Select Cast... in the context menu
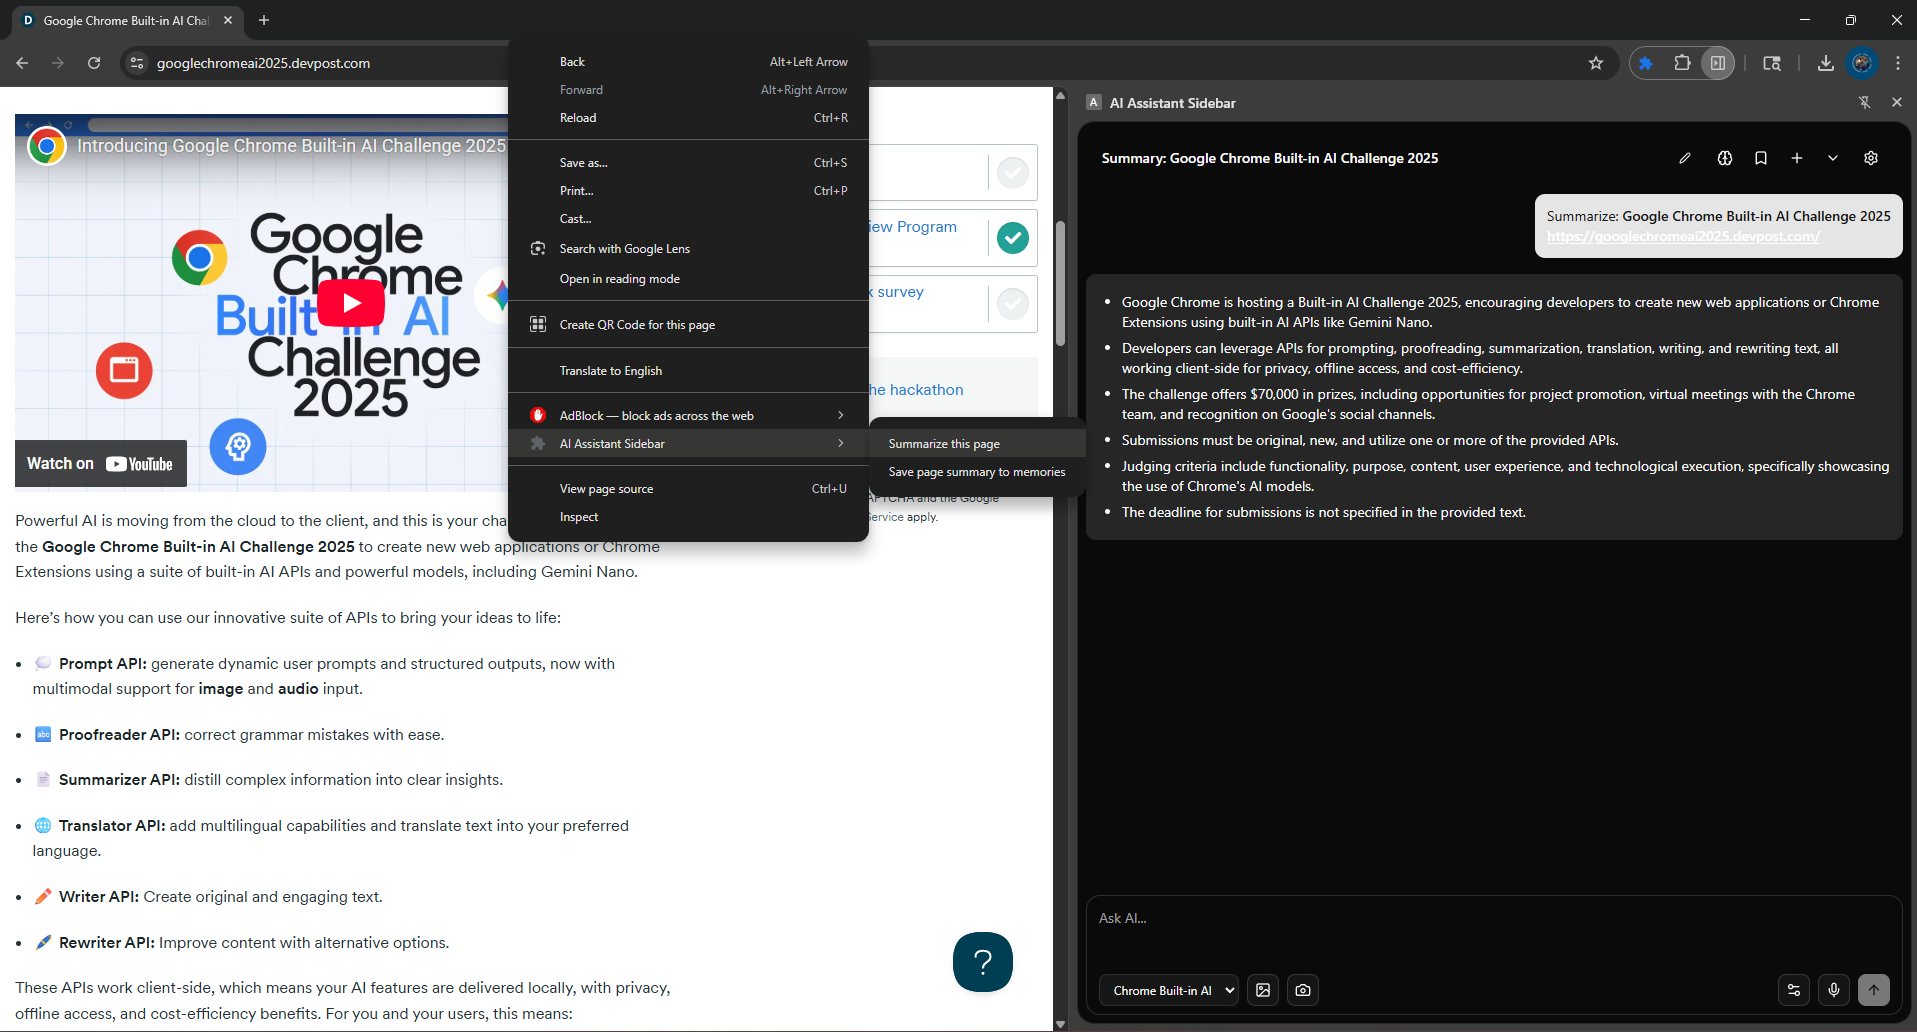This screenshot has width=1917, height=1032. pyautogui.click(x=688, y=219)
